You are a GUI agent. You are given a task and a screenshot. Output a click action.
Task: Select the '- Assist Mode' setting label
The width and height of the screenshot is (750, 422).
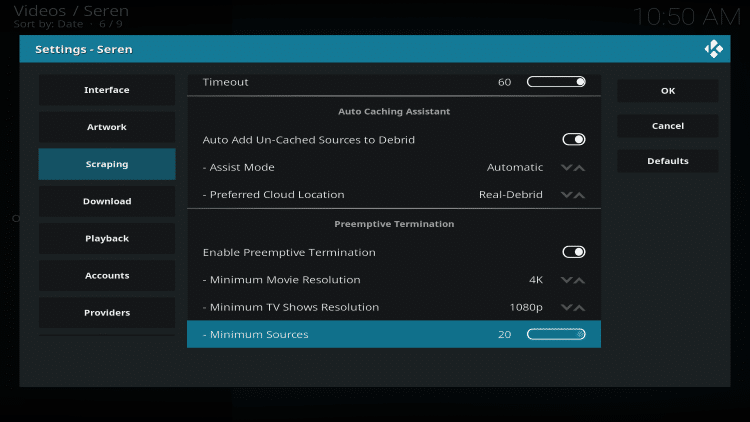tap(238, 167)
